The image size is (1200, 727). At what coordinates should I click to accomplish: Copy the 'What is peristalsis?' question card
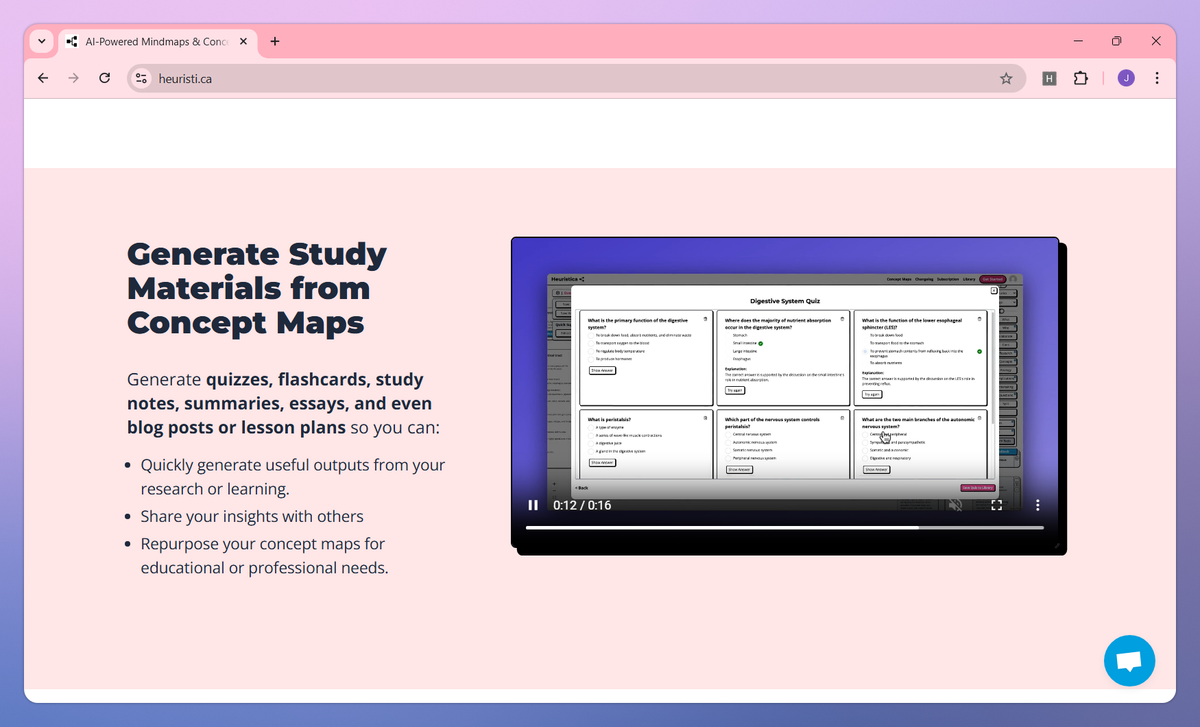(x=705, y=418)
